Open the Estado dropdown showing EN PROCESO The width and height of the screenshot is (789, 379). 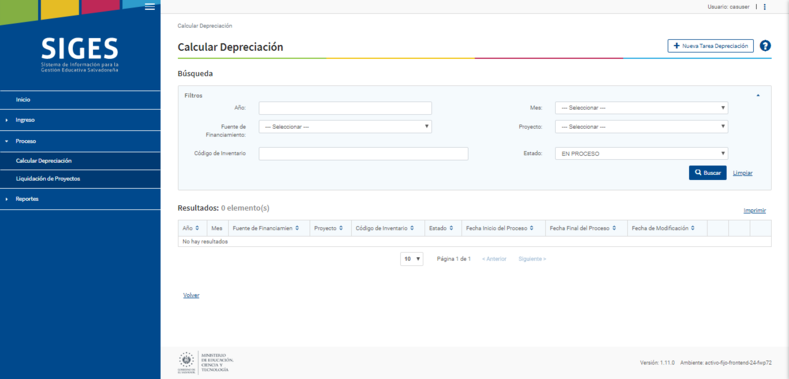click(642, 154)
